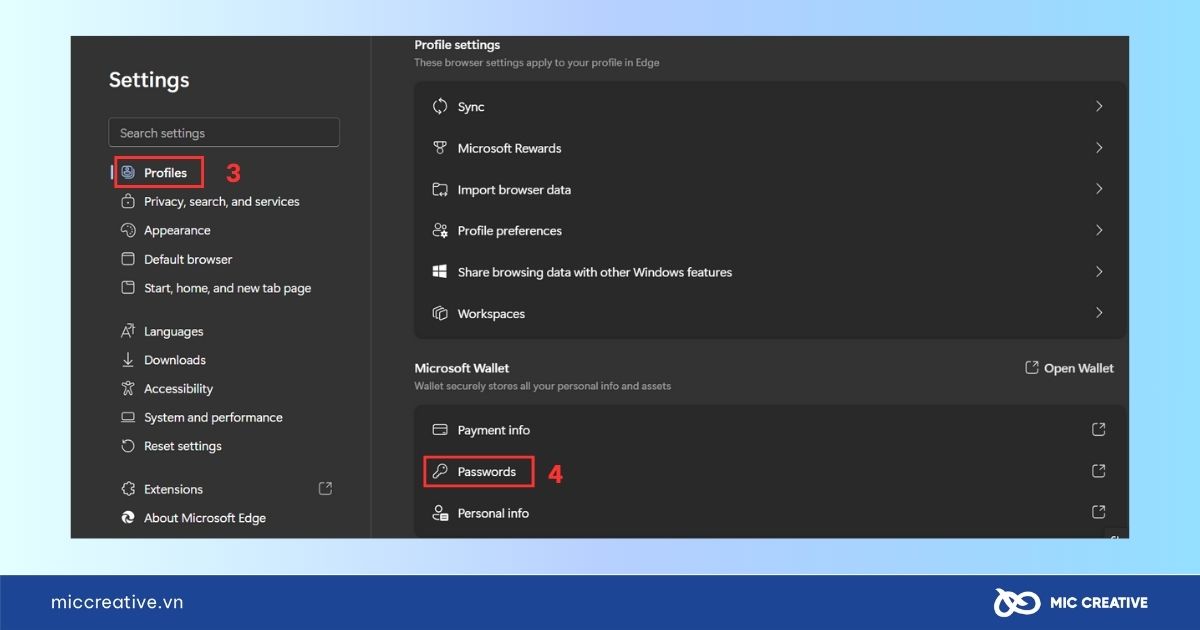1200x630 pixels.
Task: Select Appearance in the settings sidebar
Action: pyautogui.click(x=177, y=230)
